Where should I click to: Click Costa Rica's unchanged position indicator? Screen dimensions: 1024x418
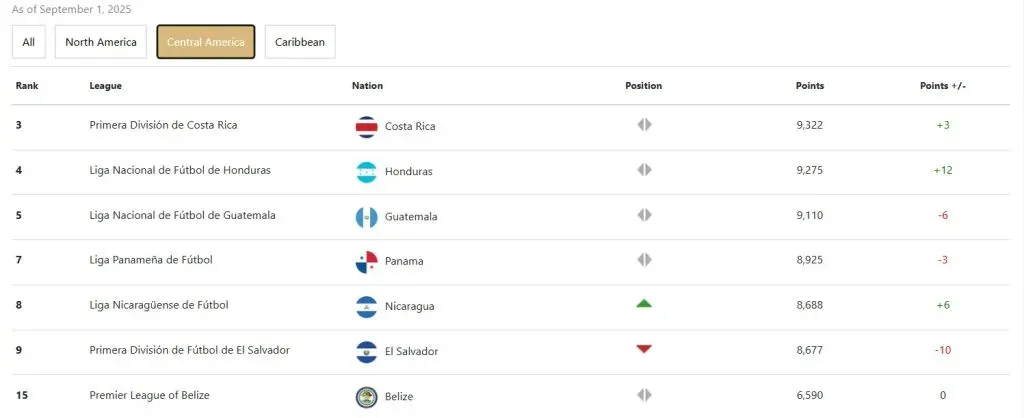click(644, 125)
